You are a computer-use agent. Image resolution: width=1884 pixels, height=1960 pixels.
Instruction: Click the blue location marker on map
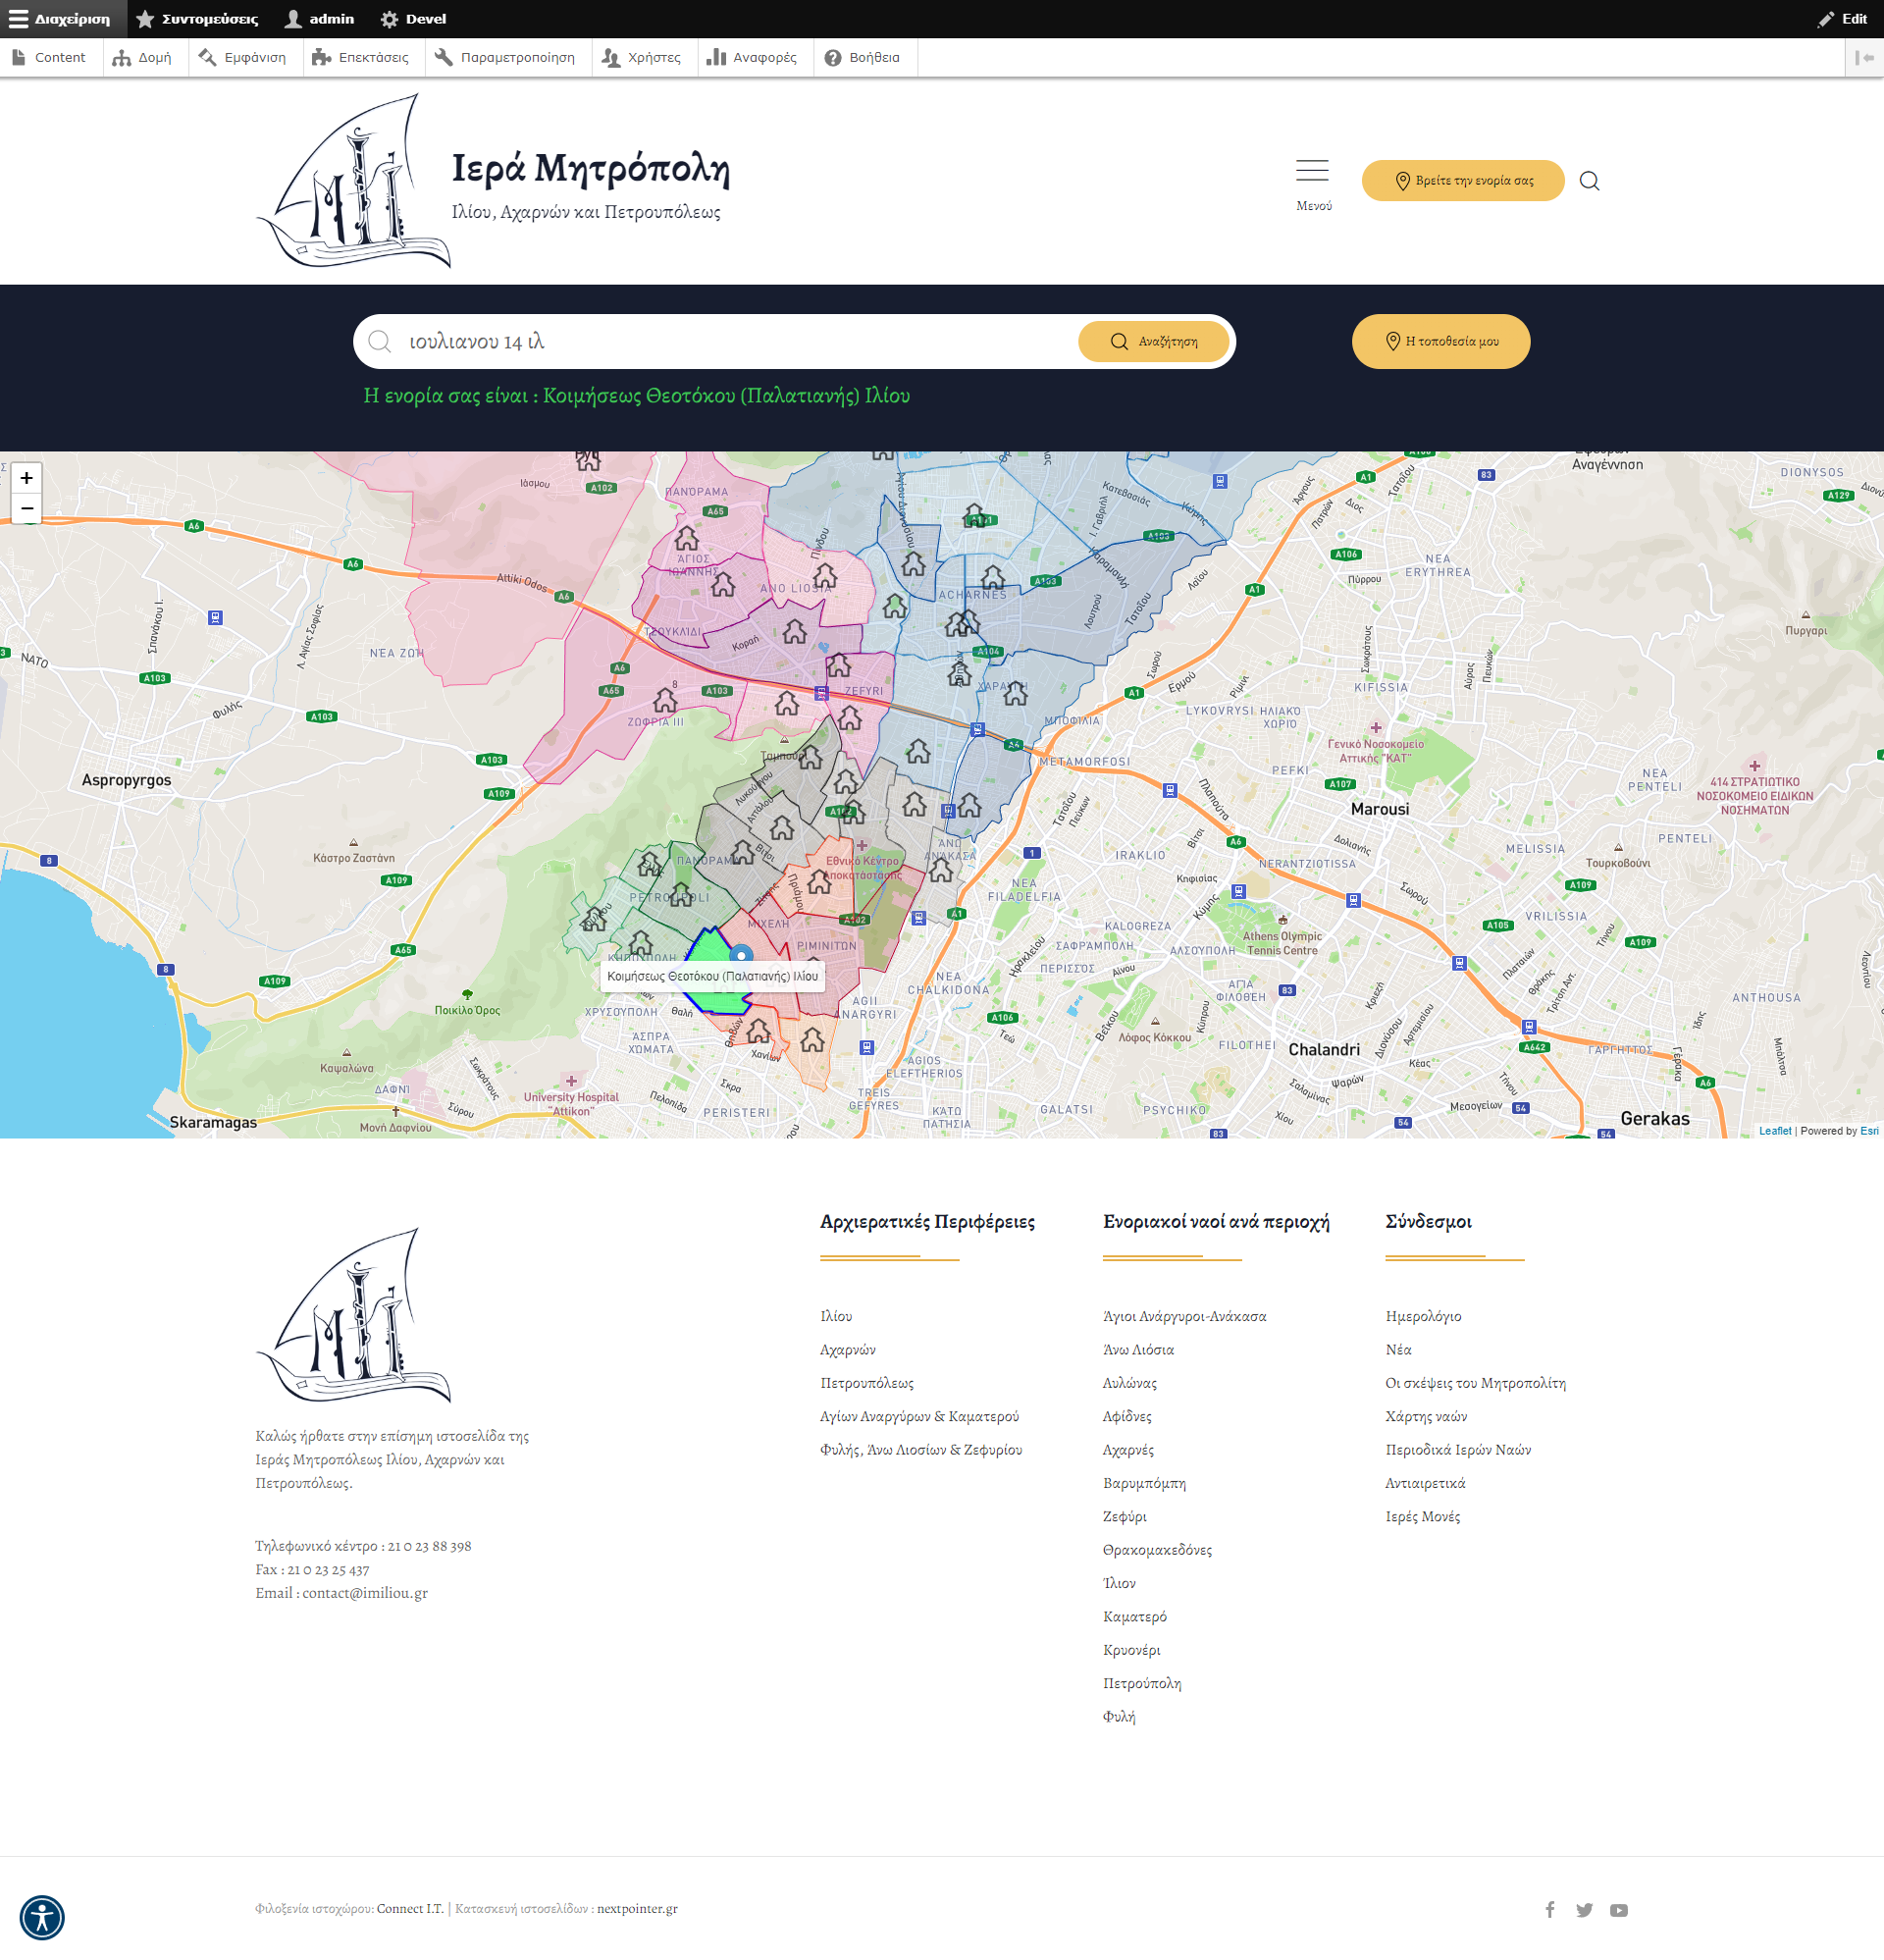(x=740, y=955)
